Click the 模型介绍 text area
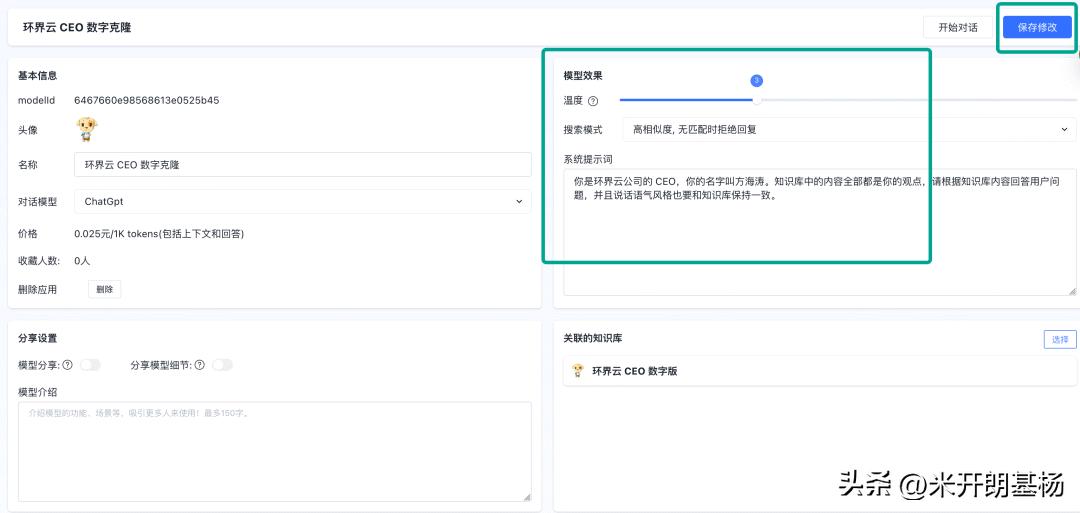 point(275,452)
